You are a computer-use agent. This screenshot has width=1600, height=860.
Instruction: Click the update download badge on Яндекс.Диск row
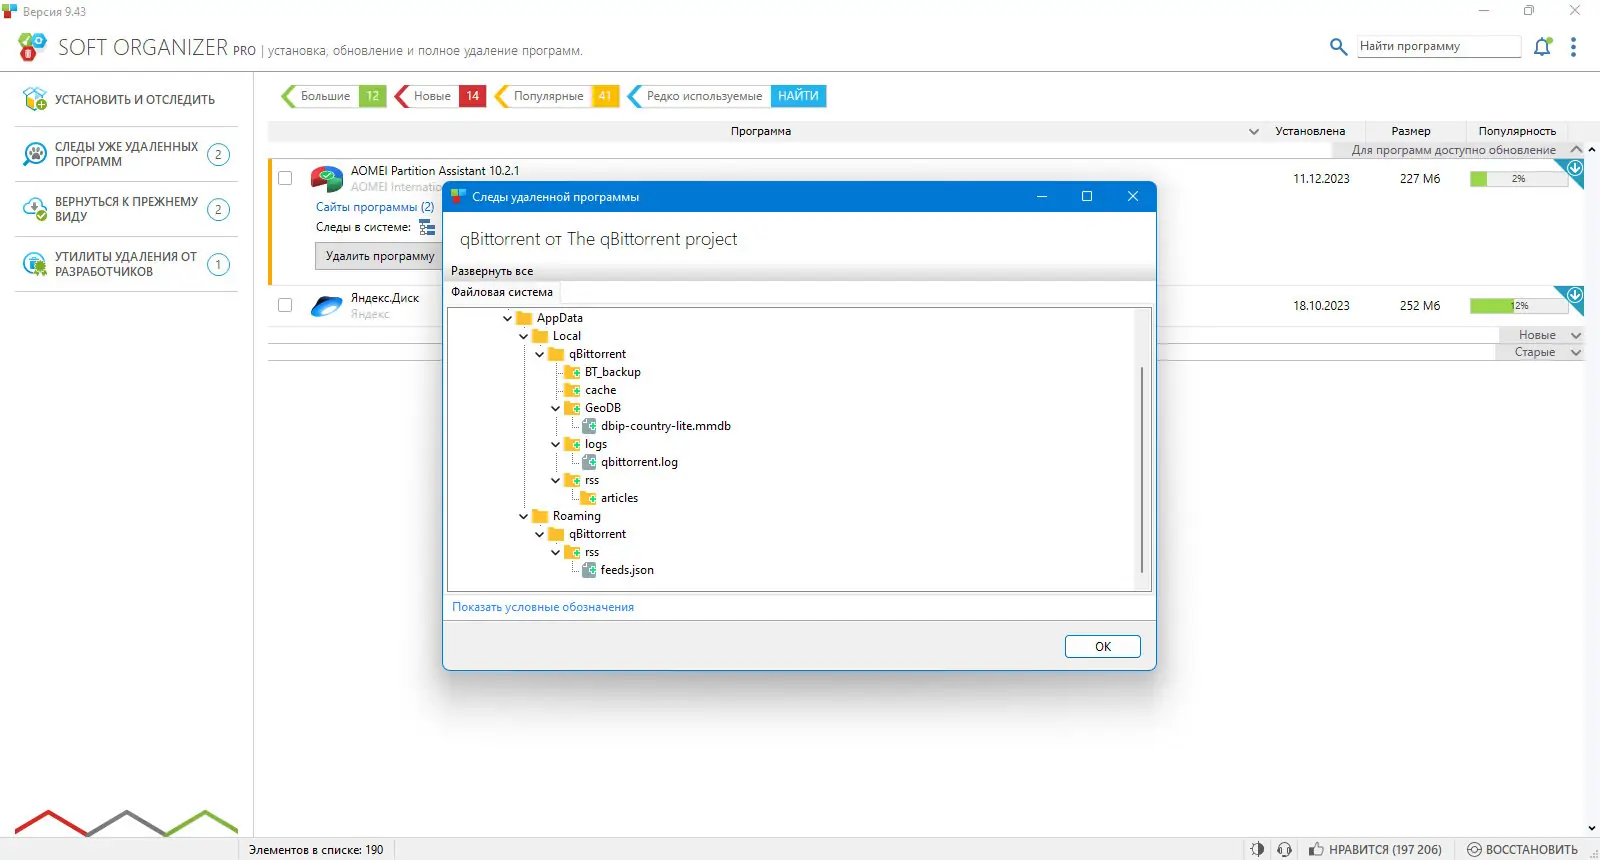1575,295
